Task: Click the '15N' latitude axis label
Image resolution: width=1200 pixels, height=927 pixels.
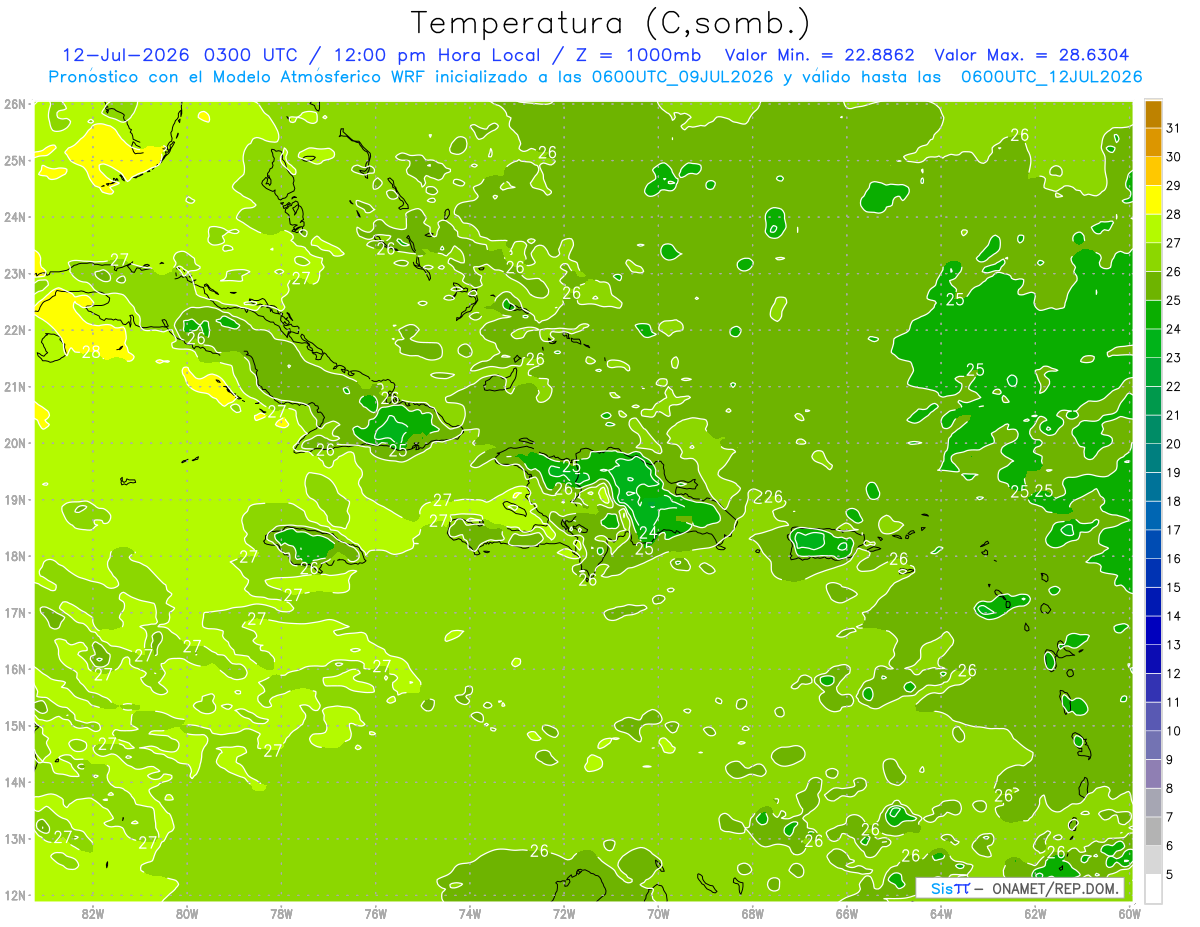Action: click(x=15, y=725)
